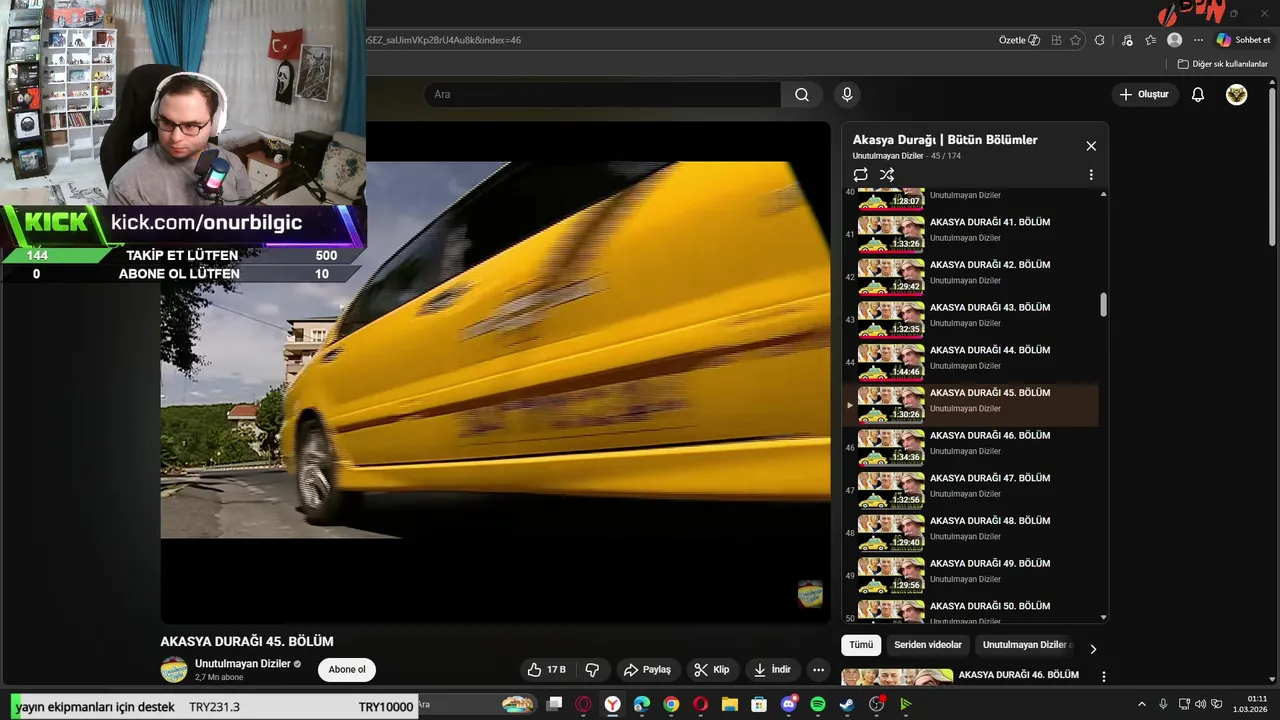Image resolution: width=1280 pixels, height=720 pixels.
Task: Select the Unutulmayan Diziler chip
Action: click(x=1024, y=645)
